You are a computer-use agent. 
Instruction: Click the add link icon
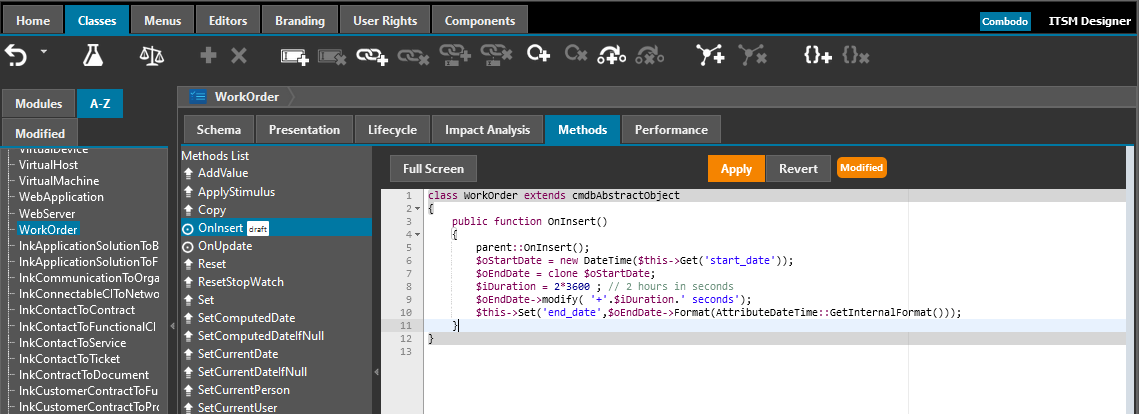coord(372,56)
